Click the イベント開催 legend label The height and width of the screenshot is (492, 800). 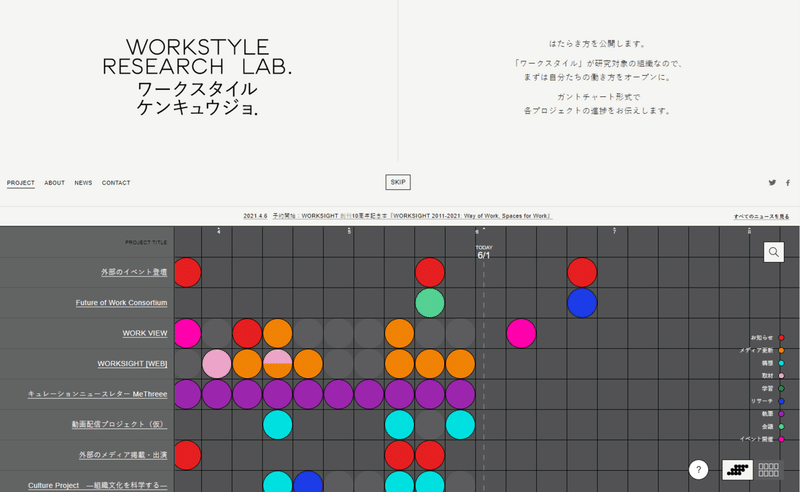tap(756, 439)
